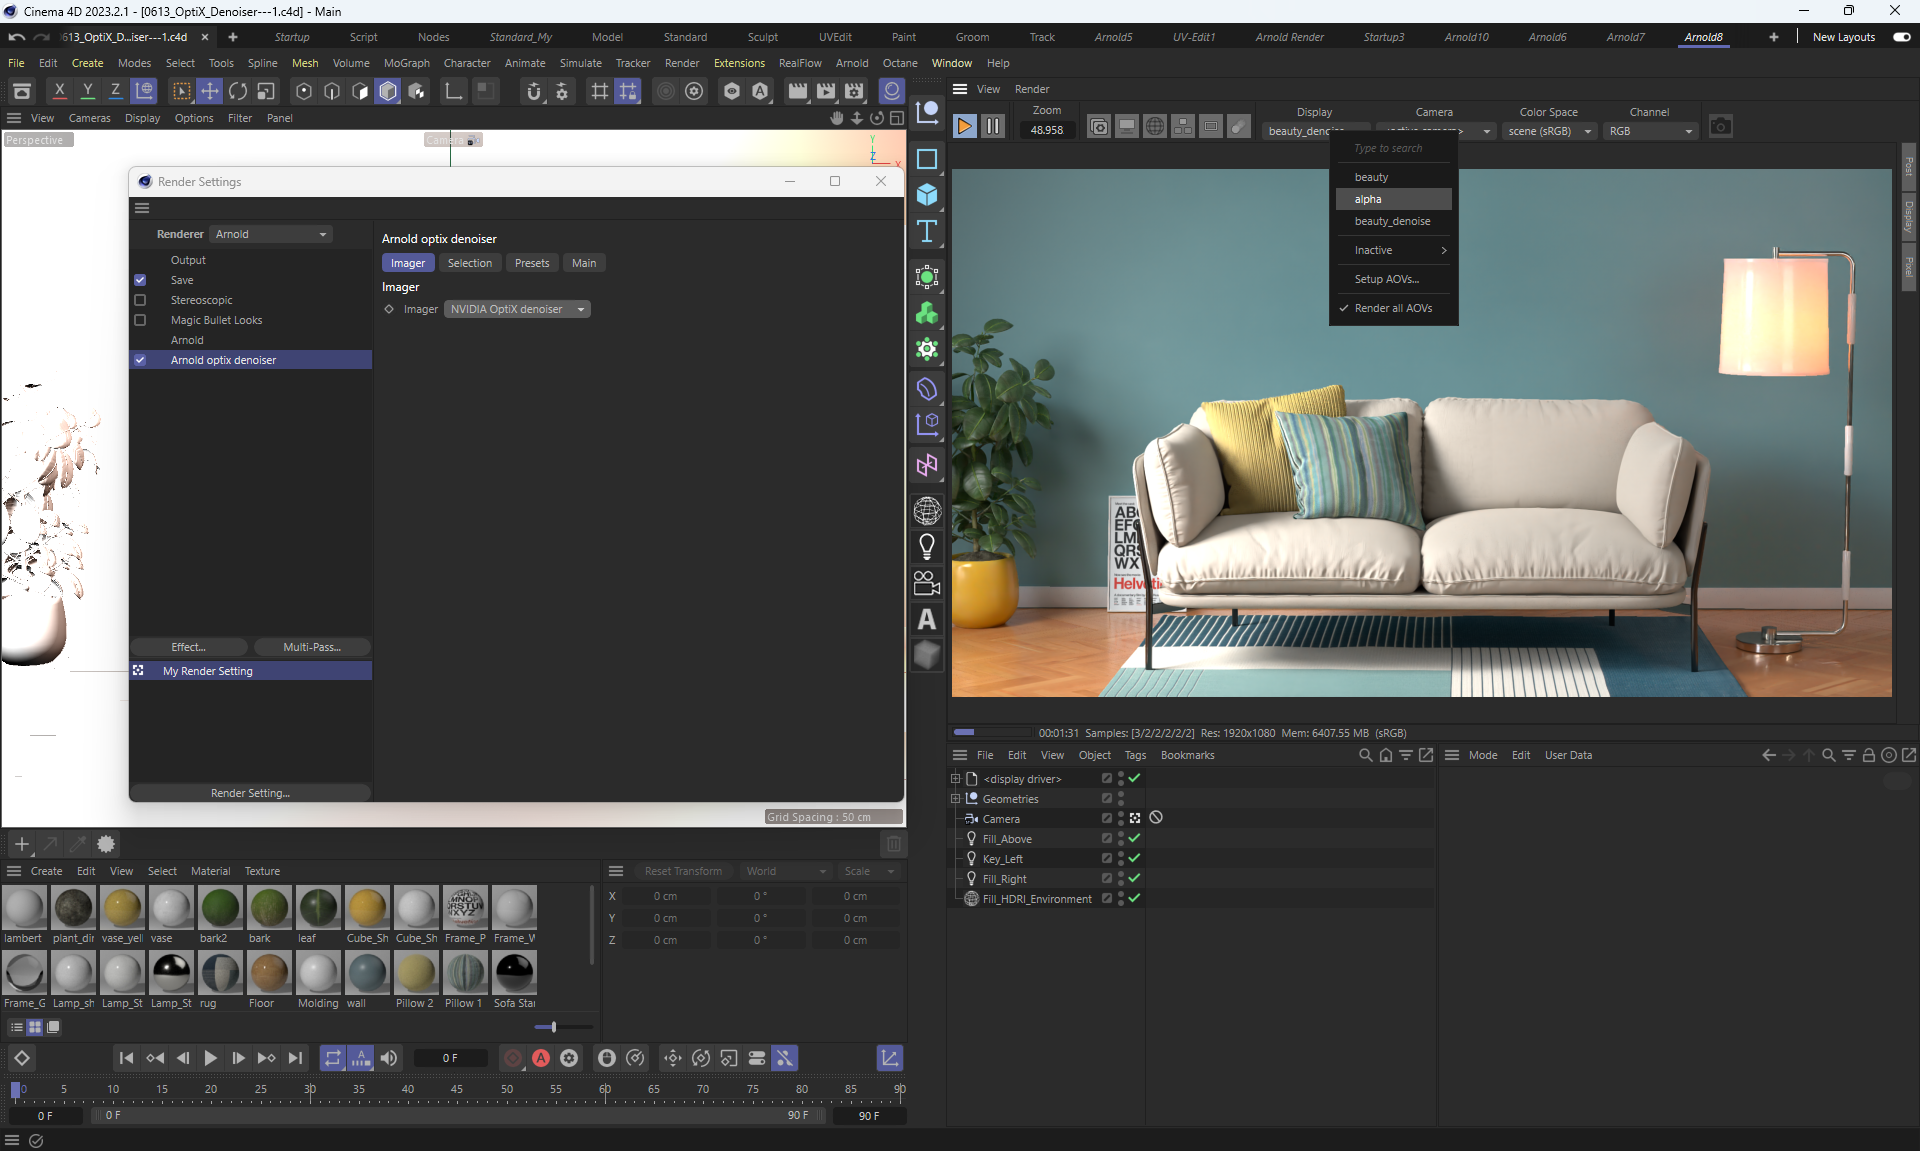
Task: Enable the Magic Bullet Looks checkbox
Action: pyautogui.click(x=140, y=320)
